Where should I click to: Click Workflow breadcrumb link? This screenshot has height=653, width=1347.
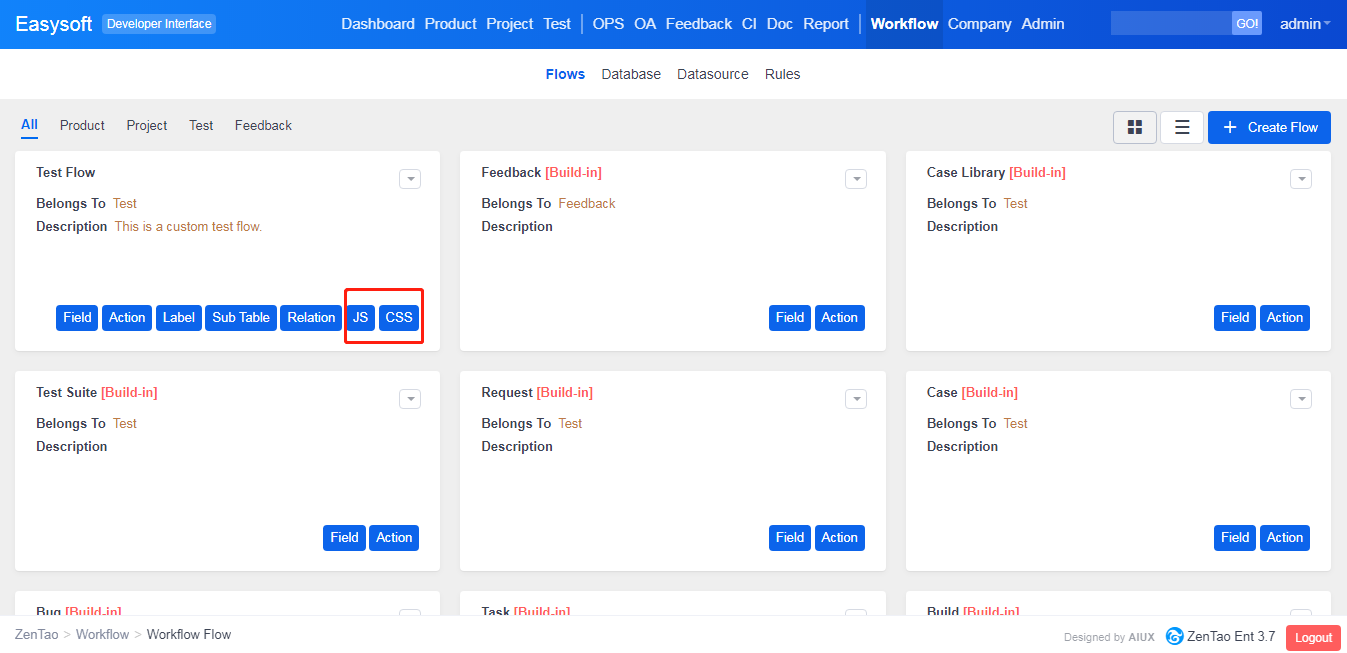[102, 634]
